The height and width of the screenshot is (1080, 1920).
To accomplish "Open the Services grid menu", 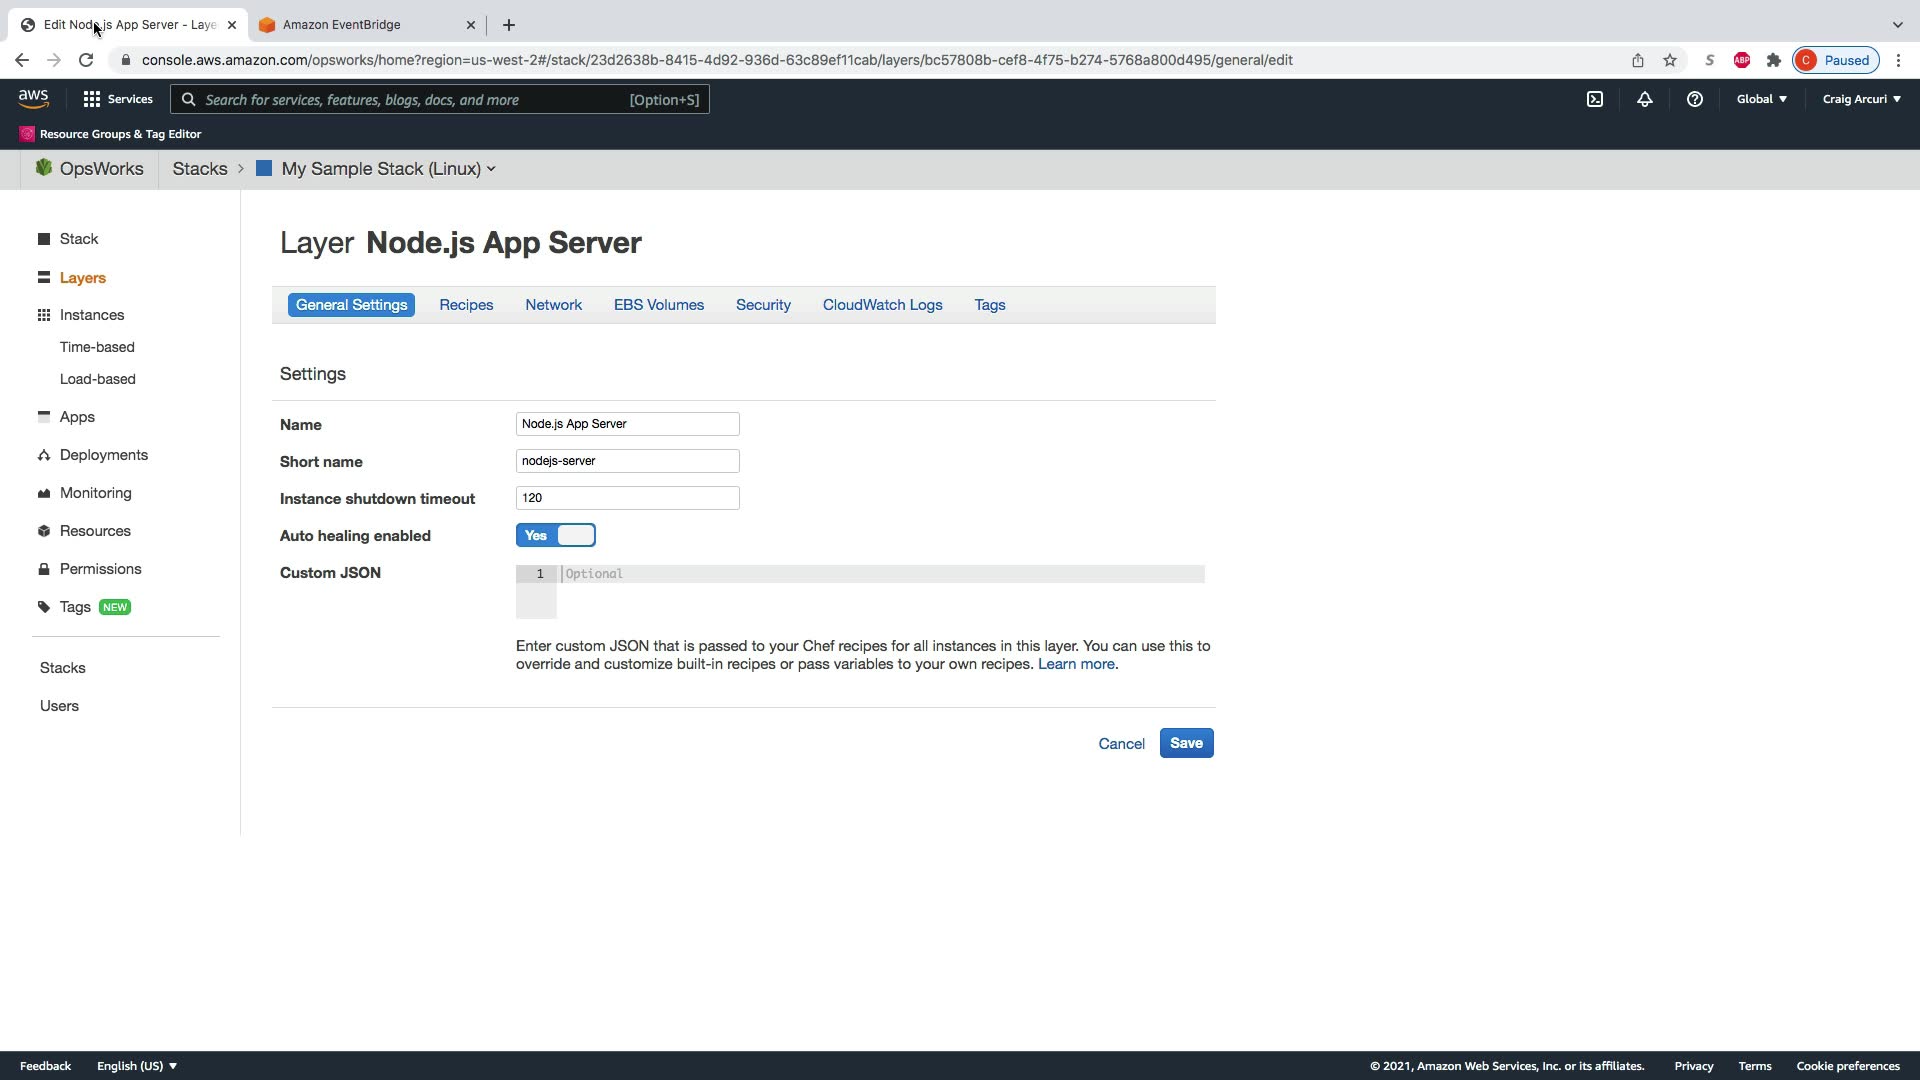I will pyautogui.click(x=118, y=99).
